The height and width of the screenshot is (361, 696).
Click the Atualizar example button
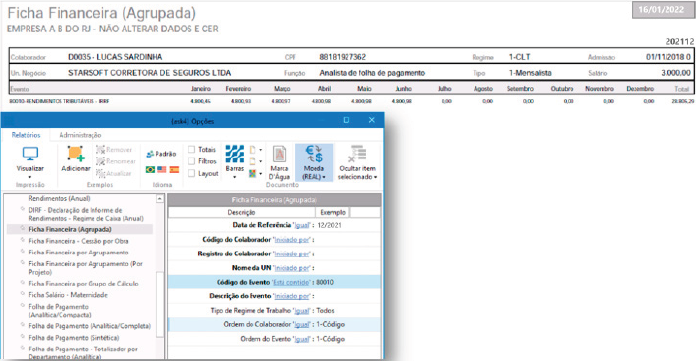click(114, 173)
